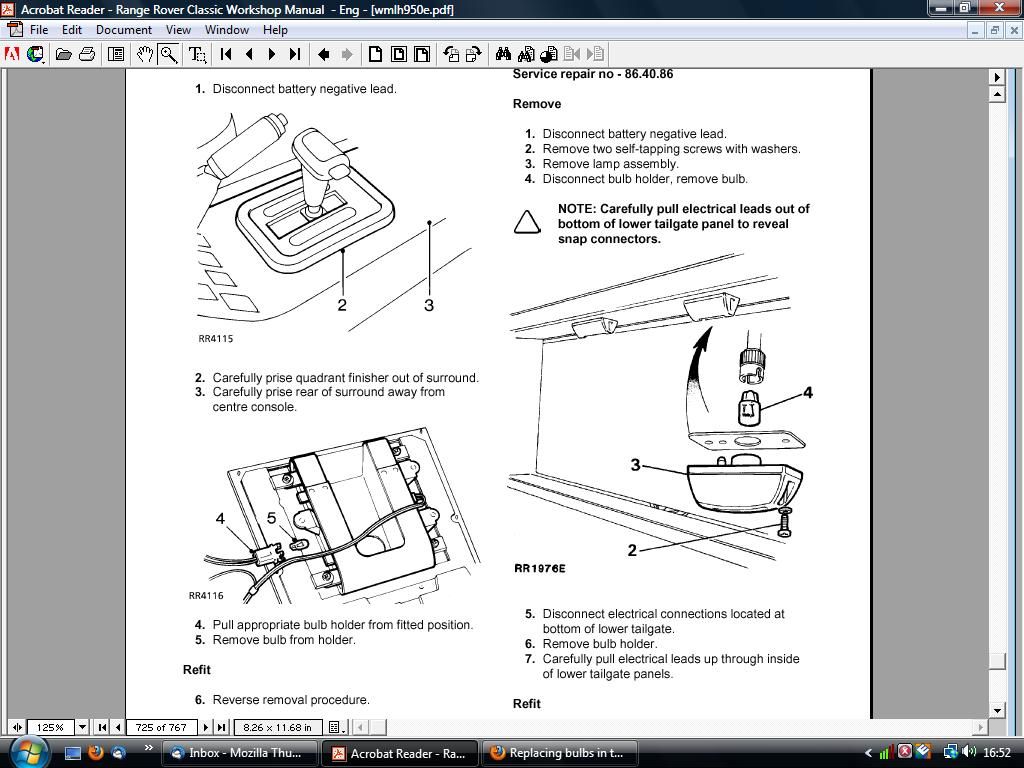Click horizontal scrollbar left arrow
1024x768 pixels.
click(x=361, y=727)
